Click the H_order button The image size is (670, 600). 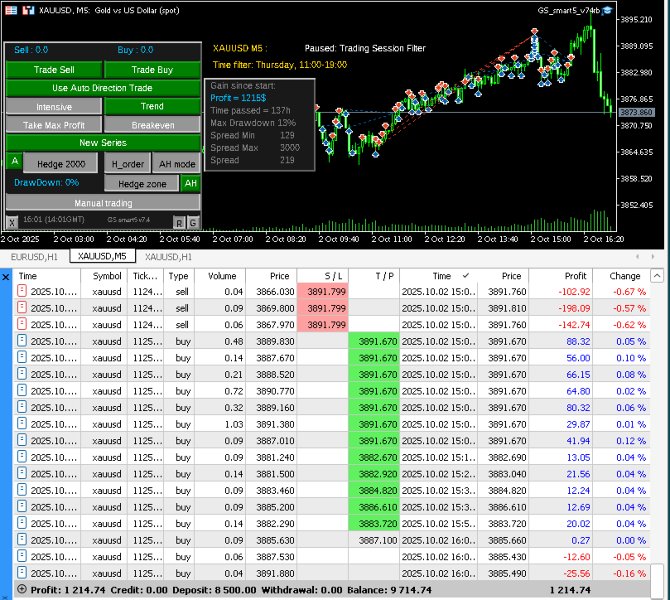(127, 164)
